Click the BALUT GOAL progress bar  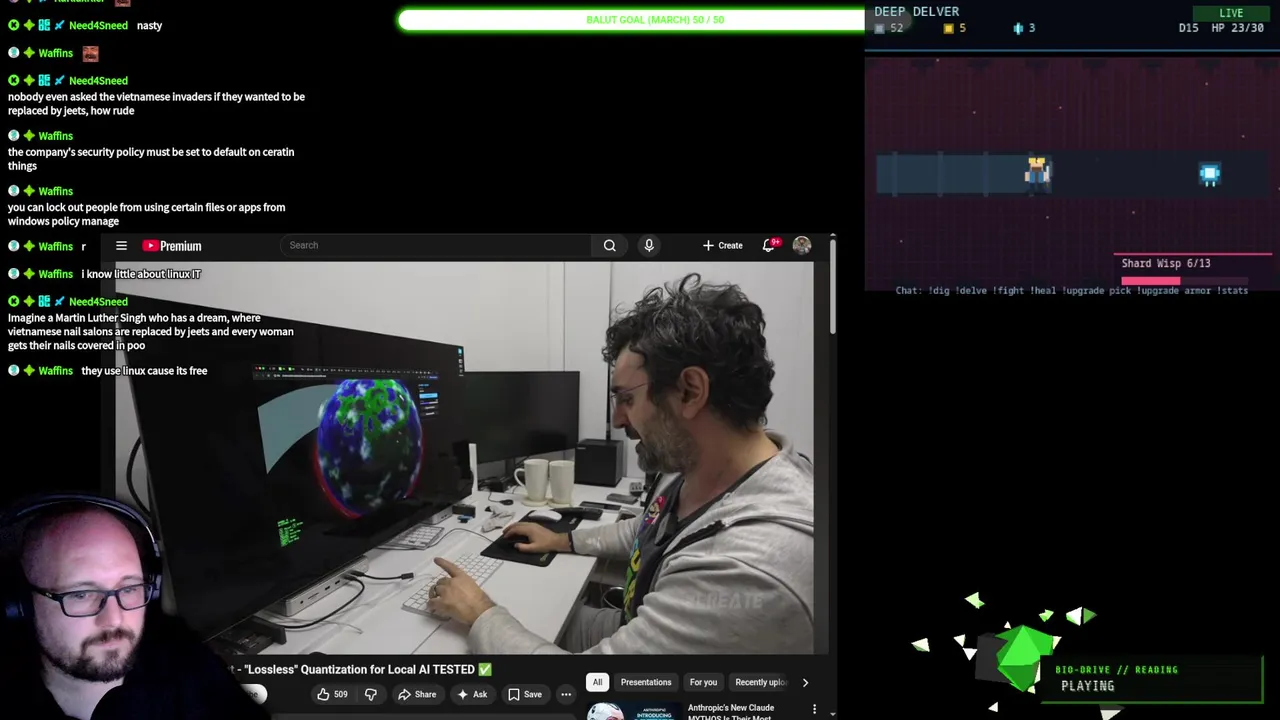pyautogui.click(x=631, y=19)
